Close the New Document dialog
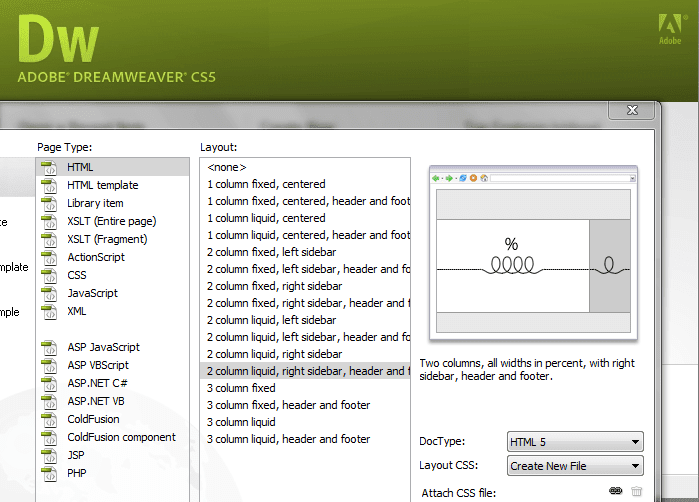Viewport: 699px width, 502px height. 632,110
